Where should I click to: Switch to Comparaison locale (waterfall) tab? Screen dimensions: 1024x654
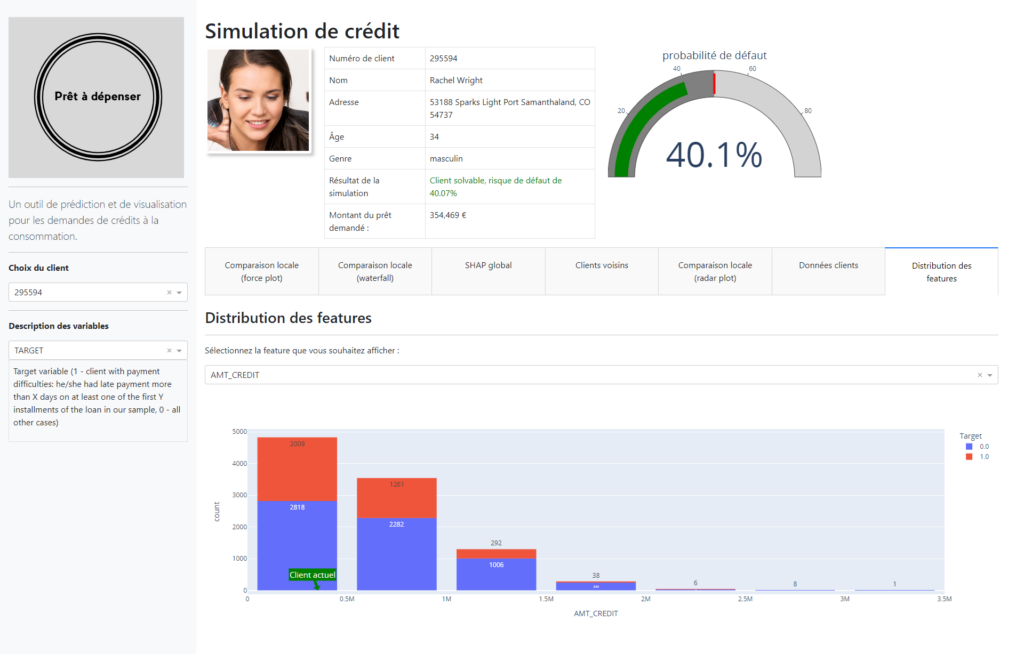pyautogui.click(x=374, y=271)
